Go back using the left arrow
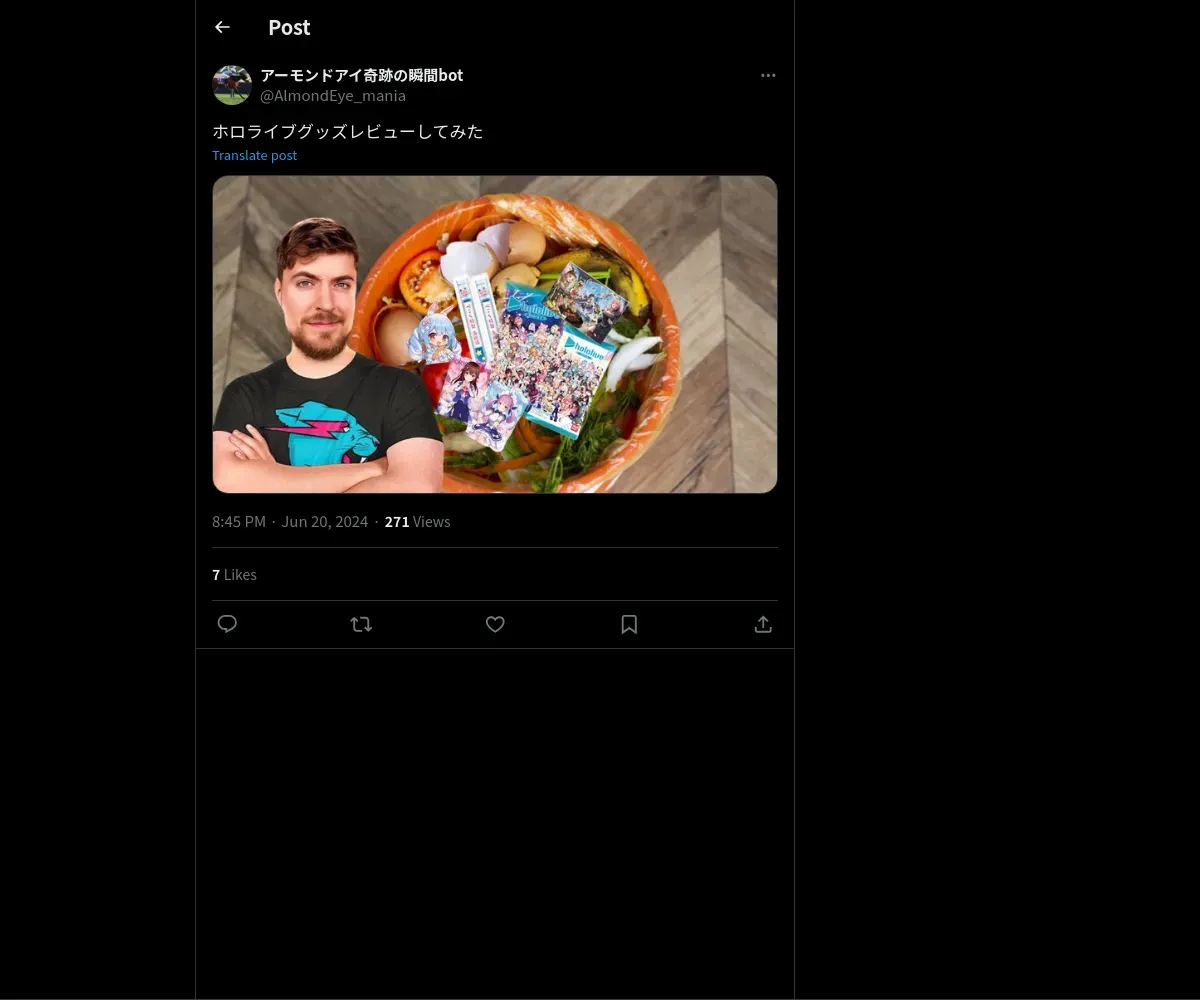Viewport: 1200px width, 1000px height. coord(222,28)
